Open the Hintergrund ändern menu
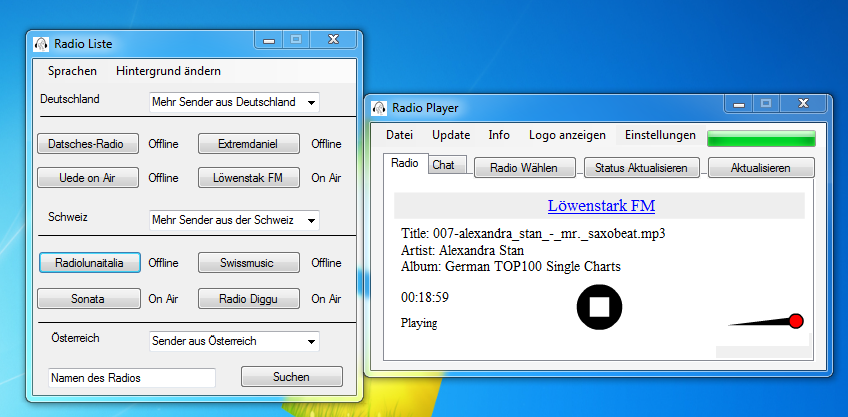This screenshot has height=417, width=848. pos(168,71)
